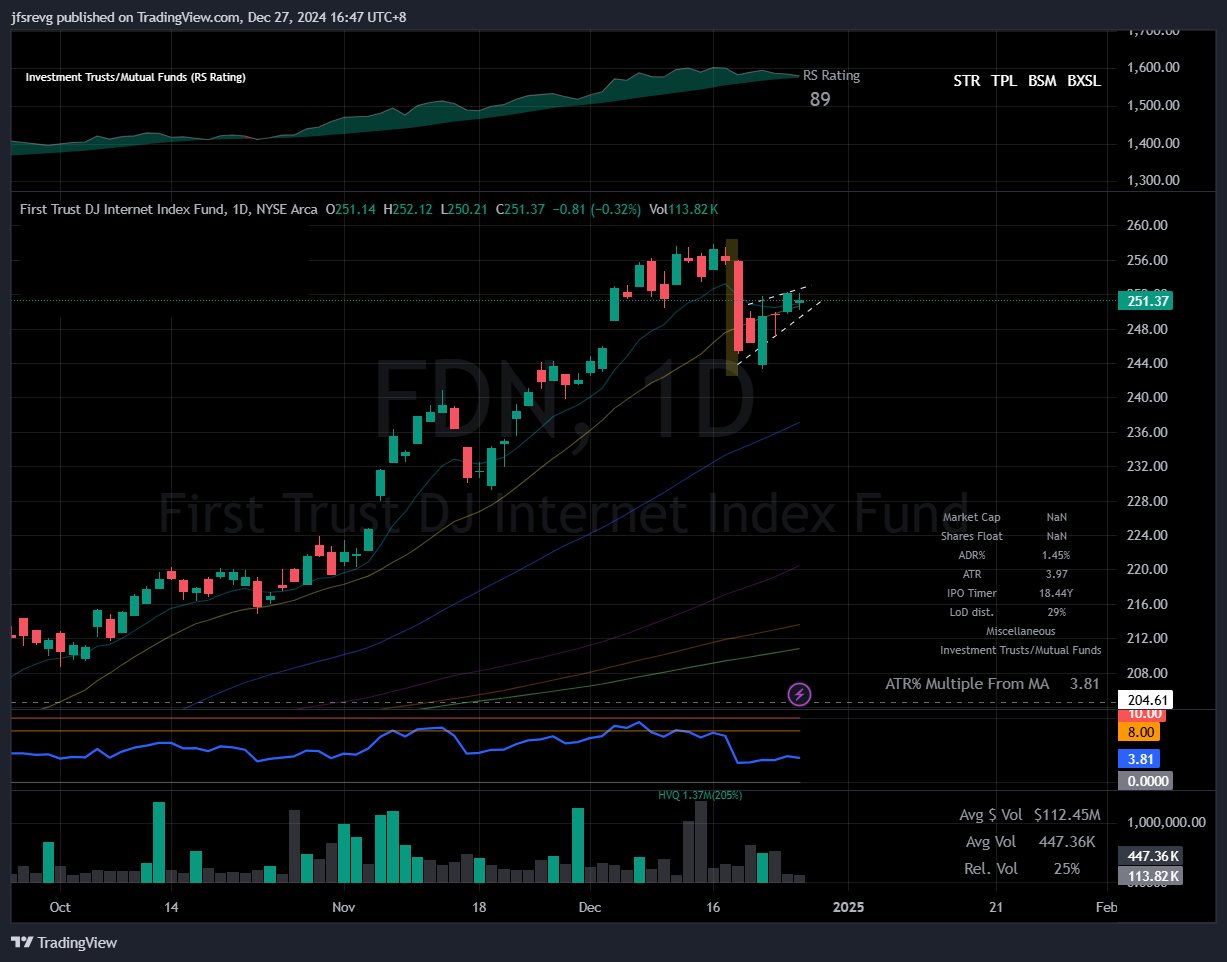
Task: Click the Miscellaneous sector text
Action: [1020, 631]
